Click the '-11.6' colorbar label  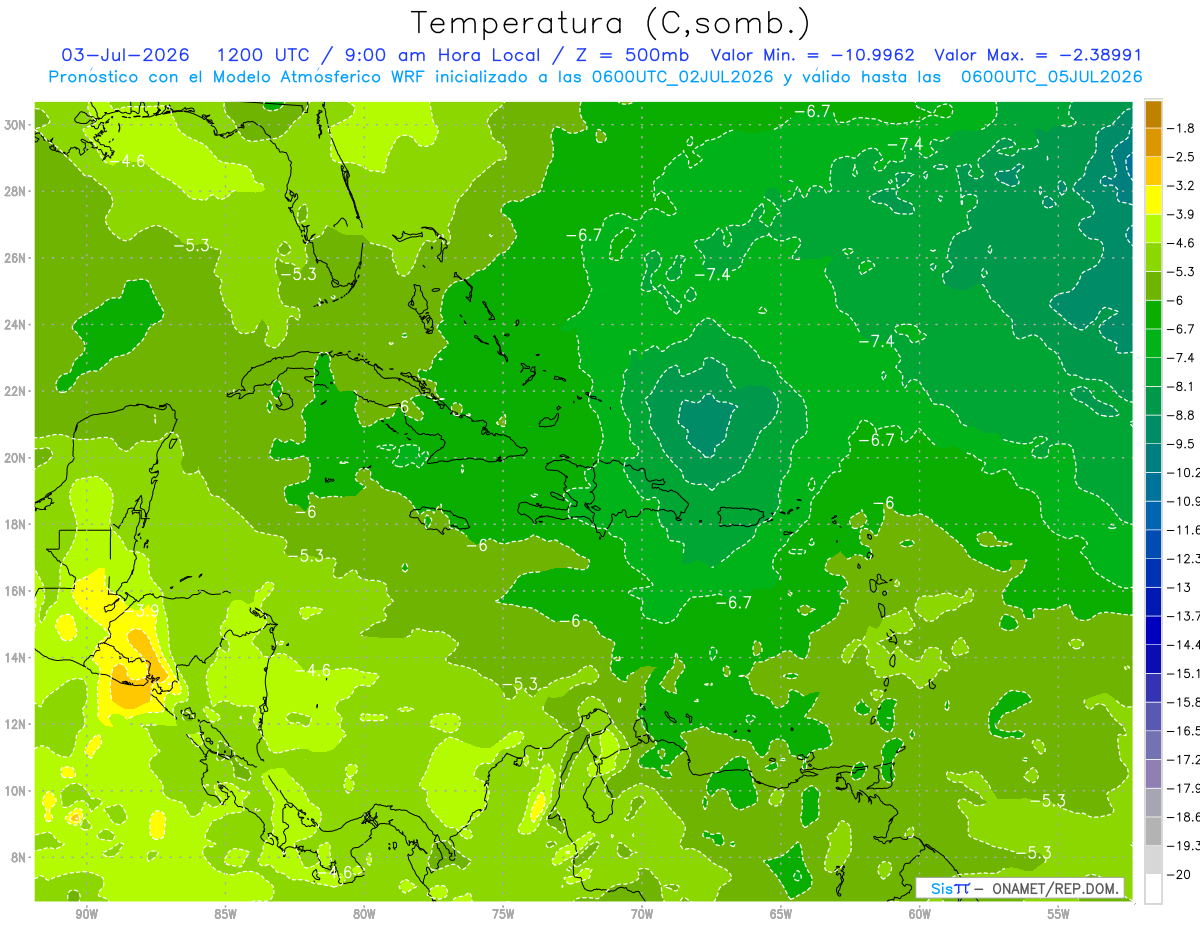tap(1185, 529)
